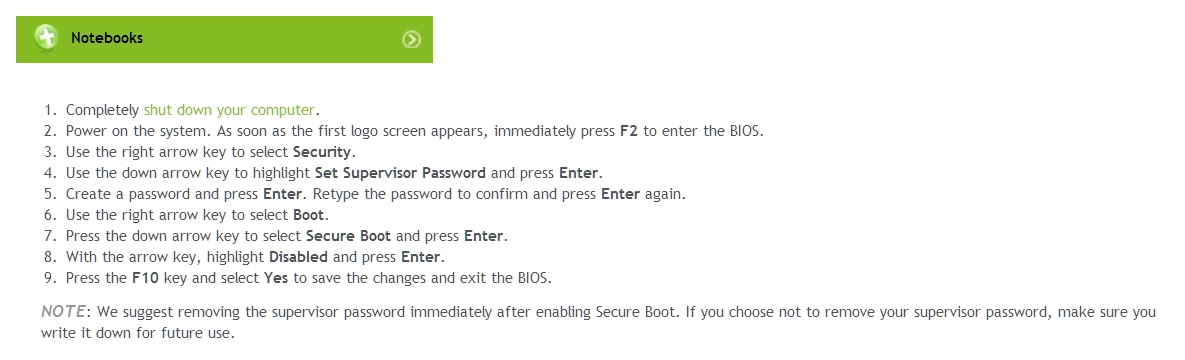Image resolution: width=1185 pixels, height=360 pixels.
Task: Click the bold F2 key text
Action: tap(629, 131)
